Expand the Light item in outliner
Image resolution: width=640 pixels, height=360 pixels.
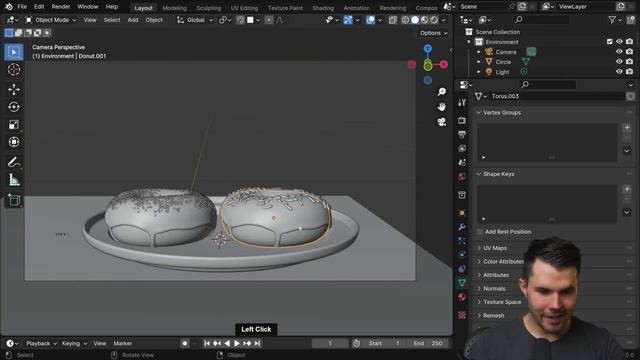(478, 72)
